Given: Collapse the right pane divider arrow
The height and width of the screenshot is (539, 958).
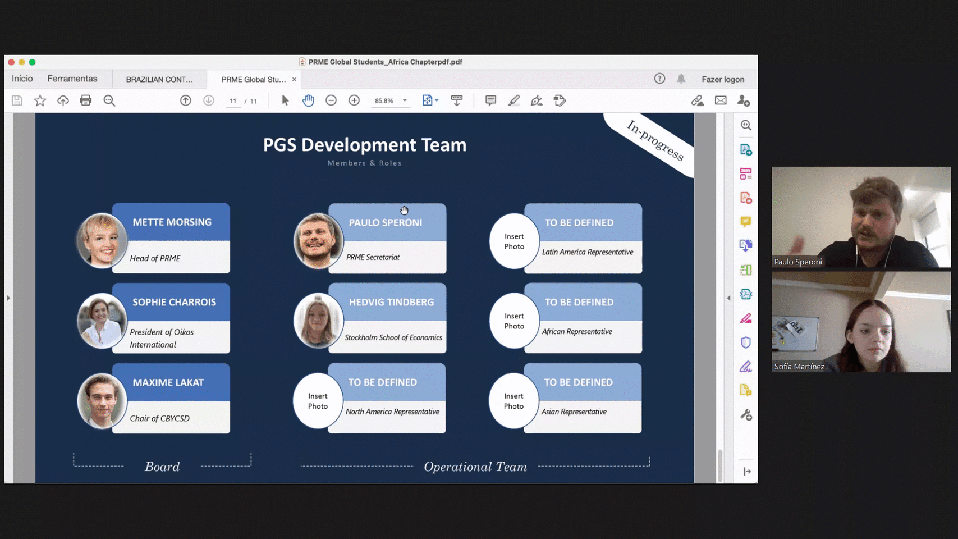Looking at the screenshot, I should pyautogui.click(x=728, y=298).
